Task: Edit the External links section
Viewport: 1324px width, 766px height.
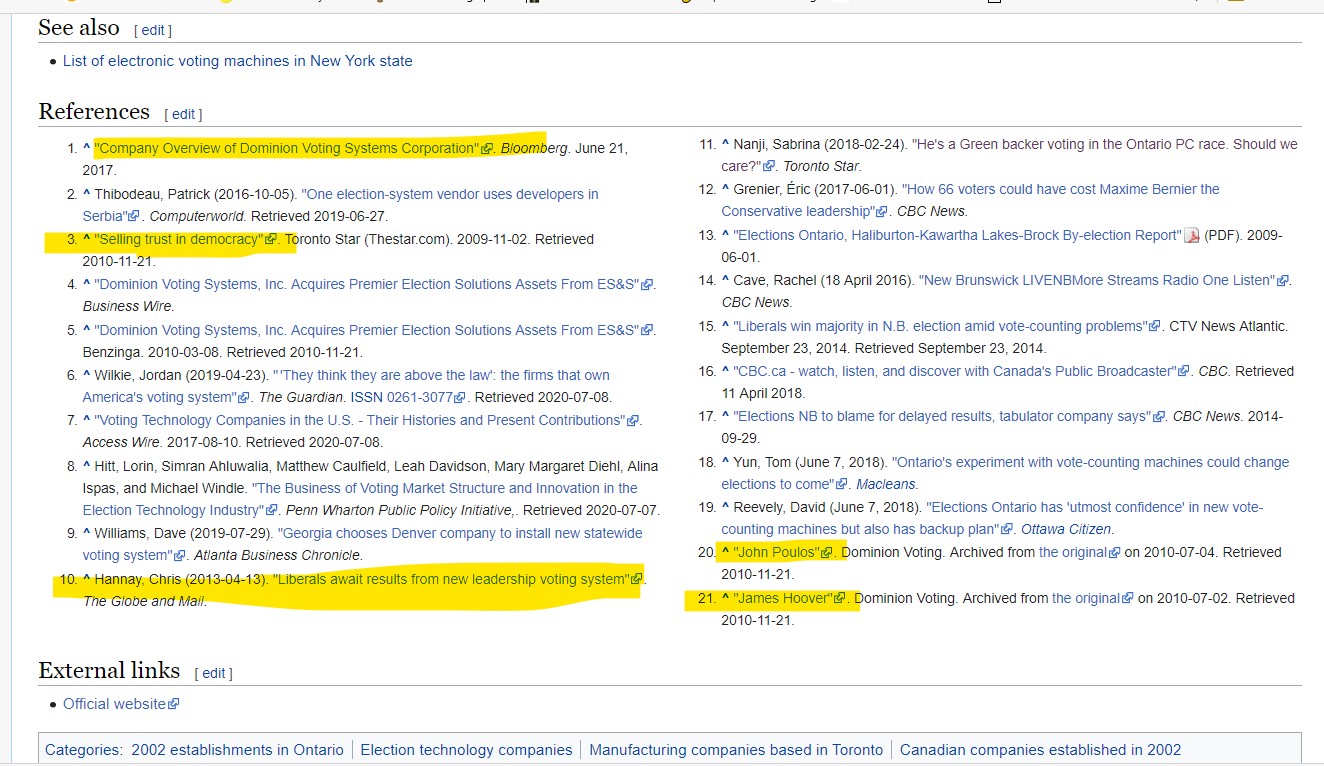Action: pos(214,673)
